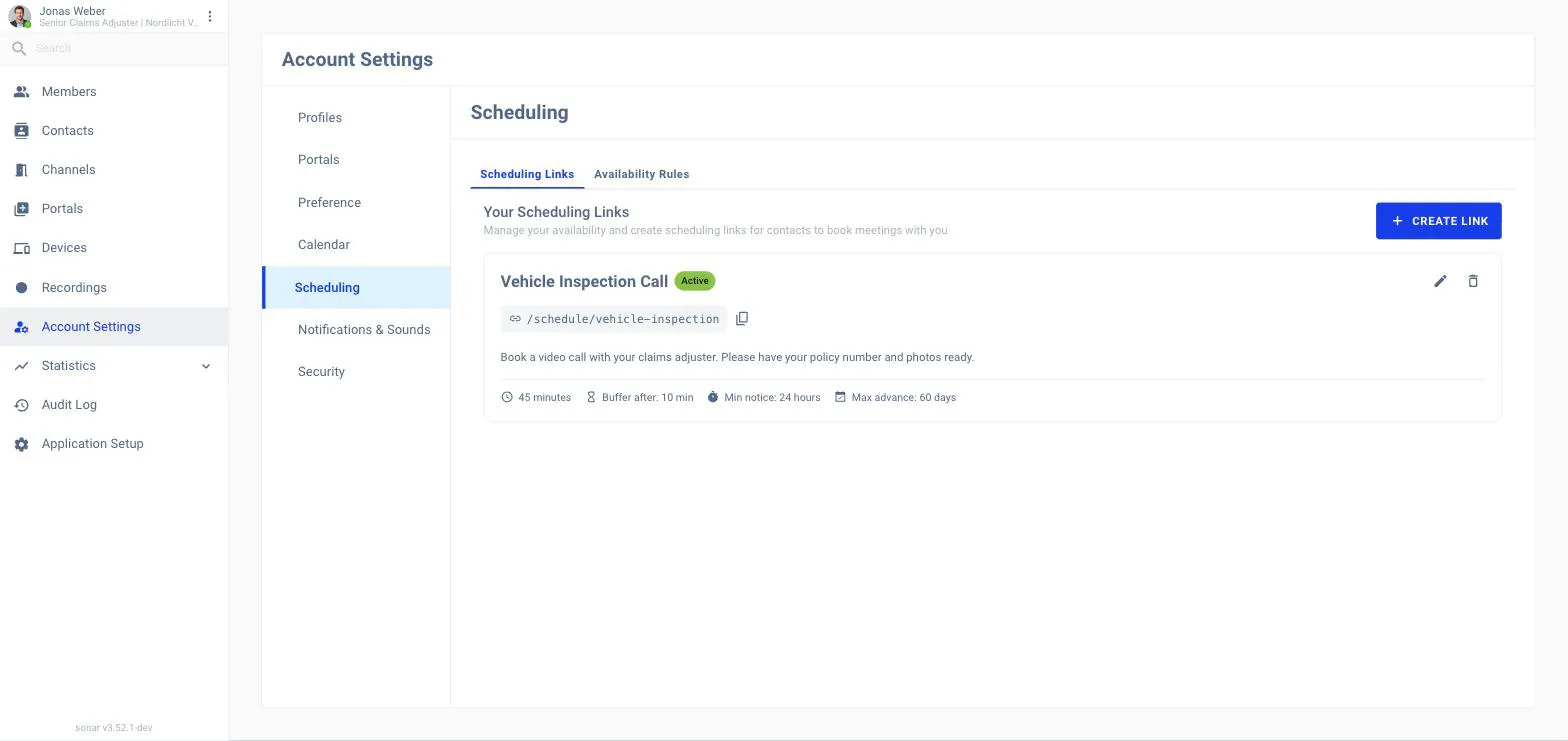
Task: Click the CREATE LINK button
Action: (1438, 221)
